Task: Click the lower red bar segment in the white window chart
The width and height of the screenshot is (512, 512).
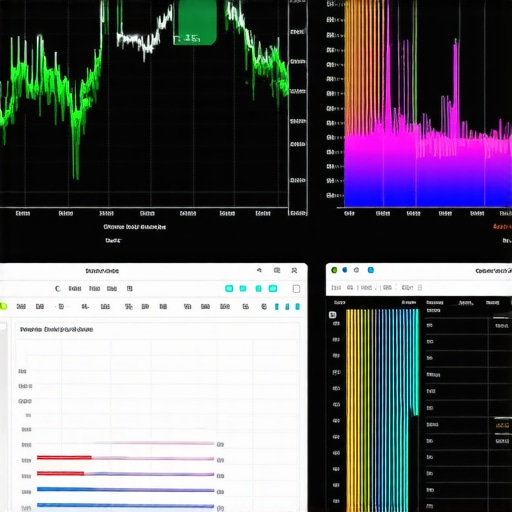Action: point(60,473)
